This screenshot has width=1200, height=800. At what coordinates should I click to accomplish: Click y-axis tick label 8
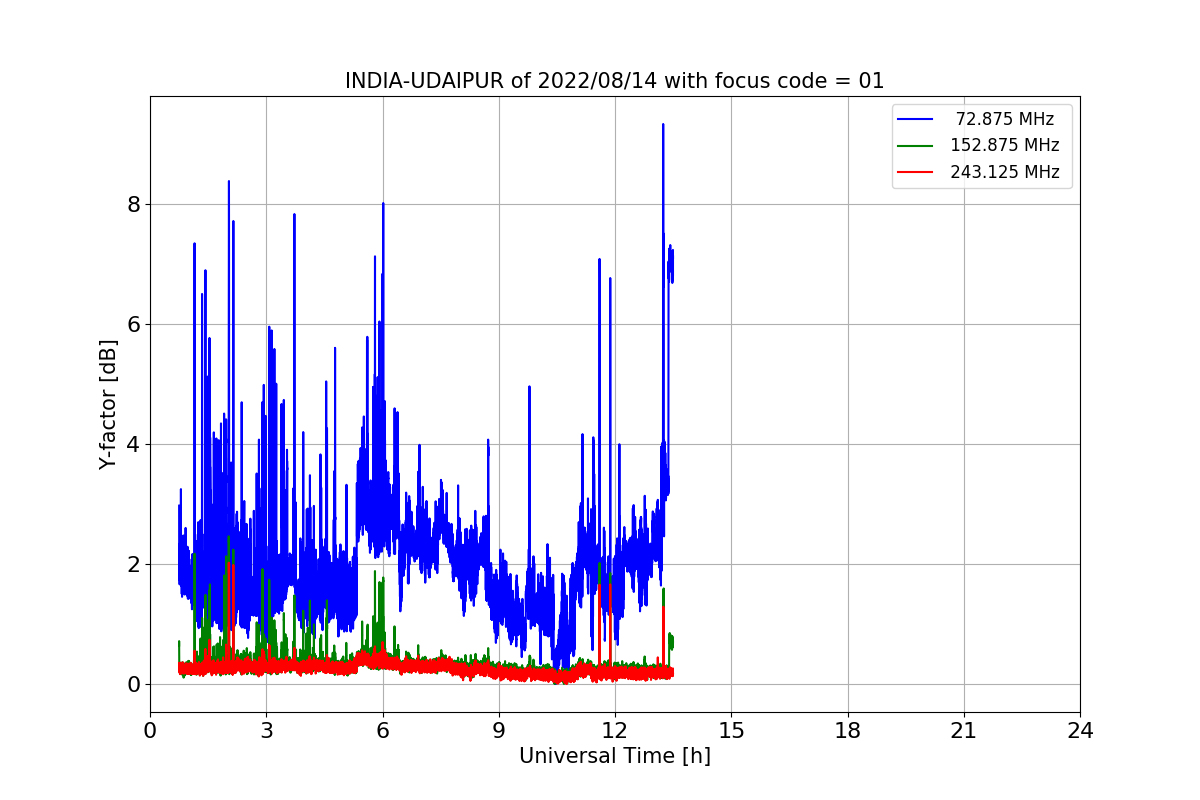point(134,205)
